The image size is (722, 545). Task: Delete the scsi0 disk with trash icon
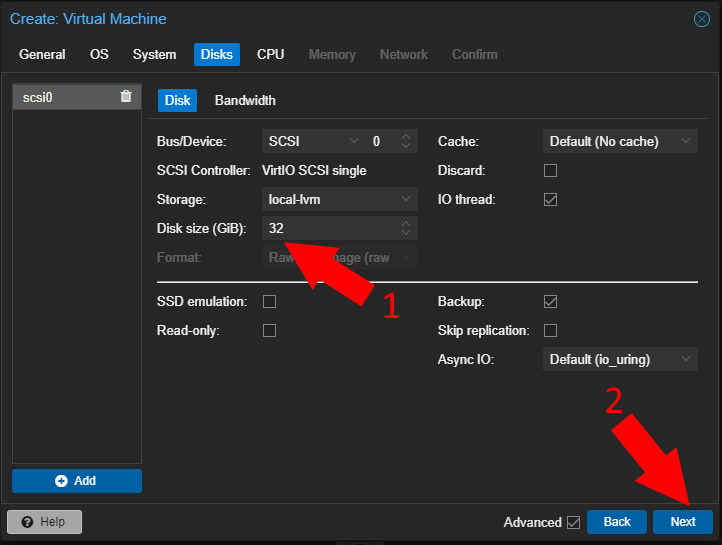pos(126,96)
